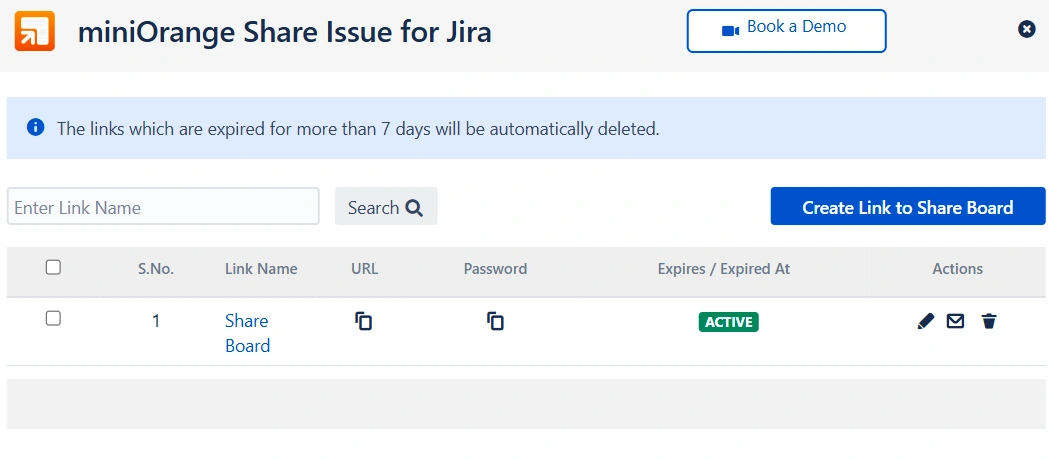Click the ACTIVE status badge

[729, 322]
